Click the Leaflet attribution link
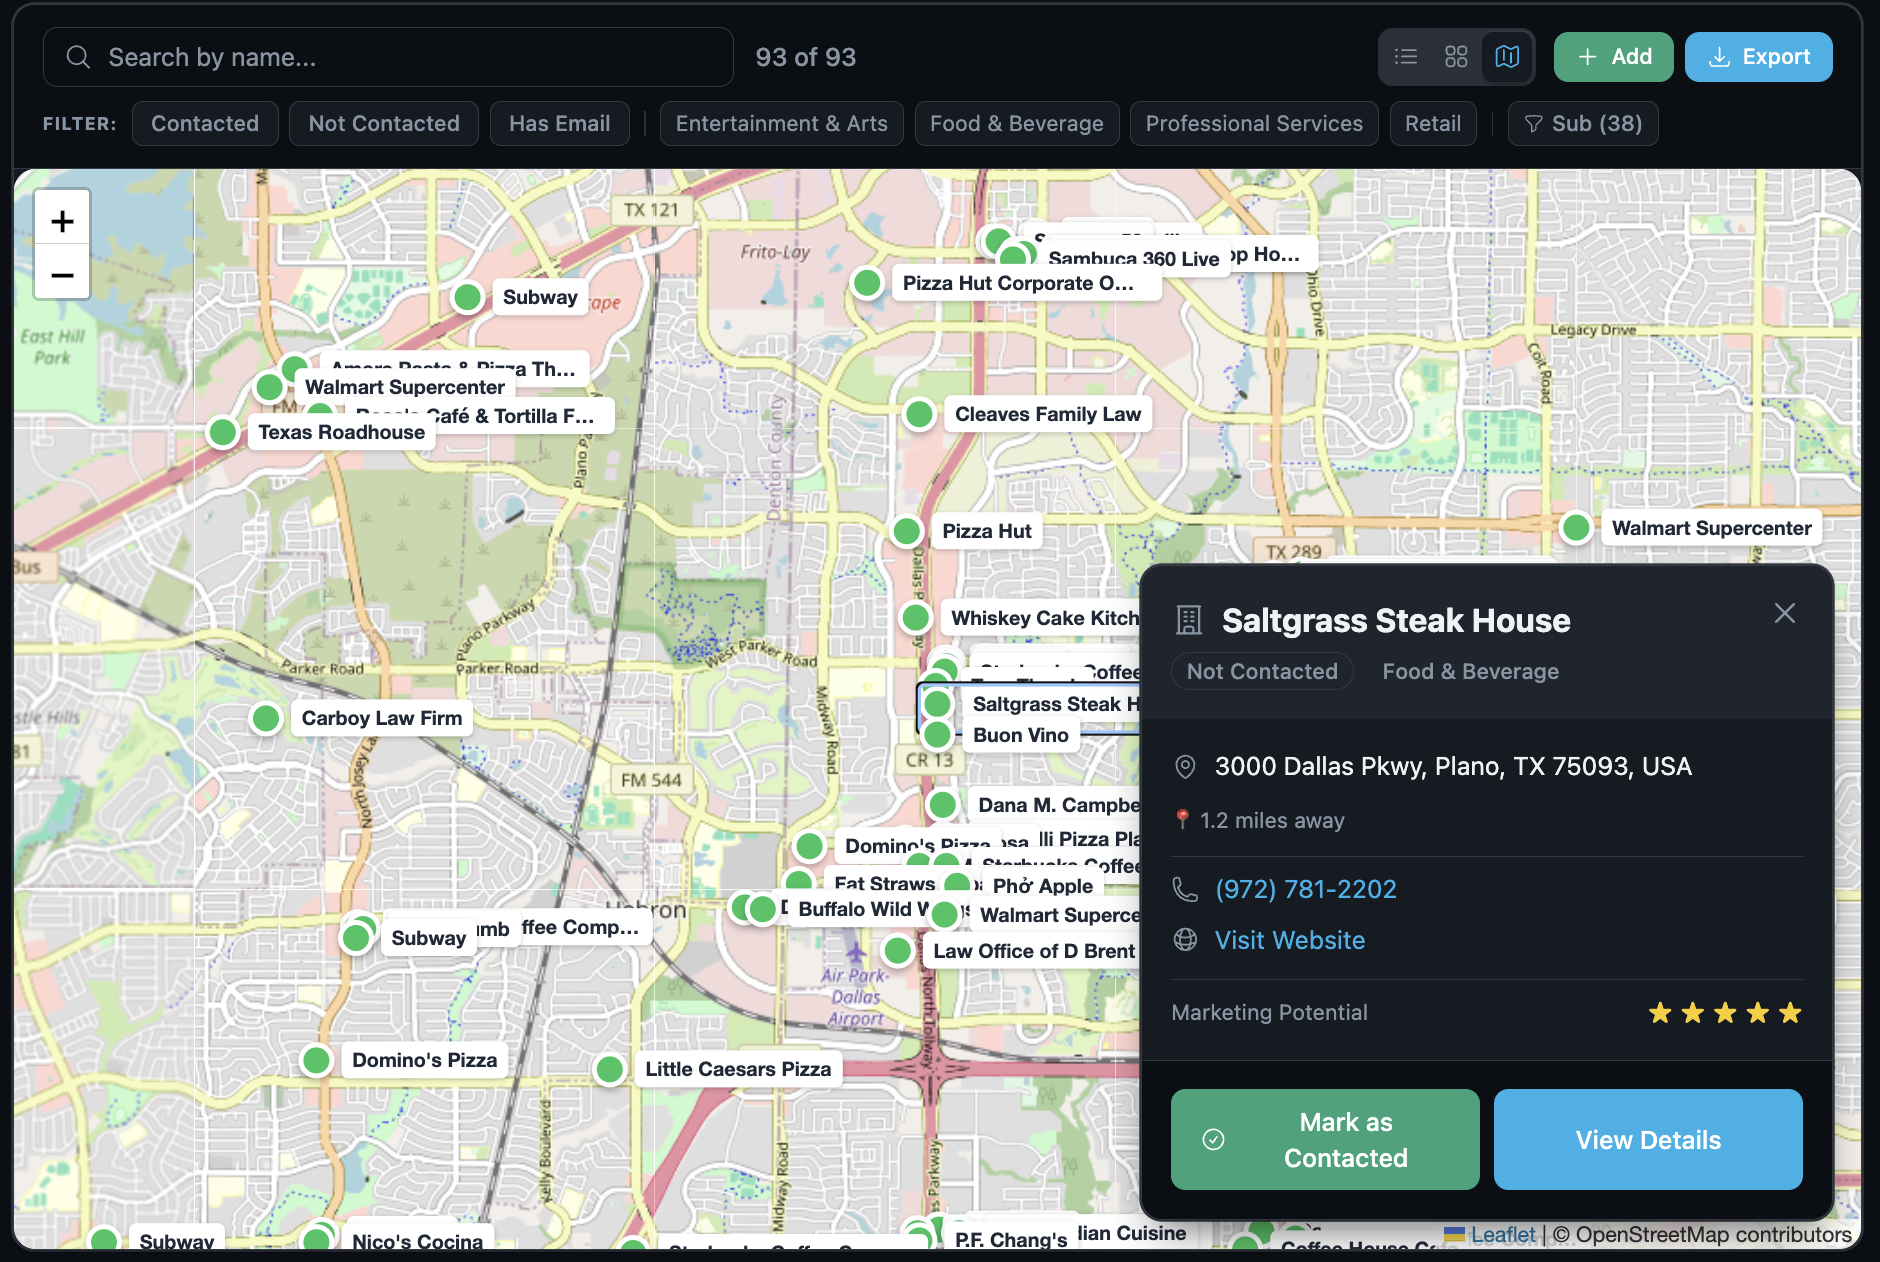The width and height of the screenshot is (1880, 1262). (1503, 1235)
